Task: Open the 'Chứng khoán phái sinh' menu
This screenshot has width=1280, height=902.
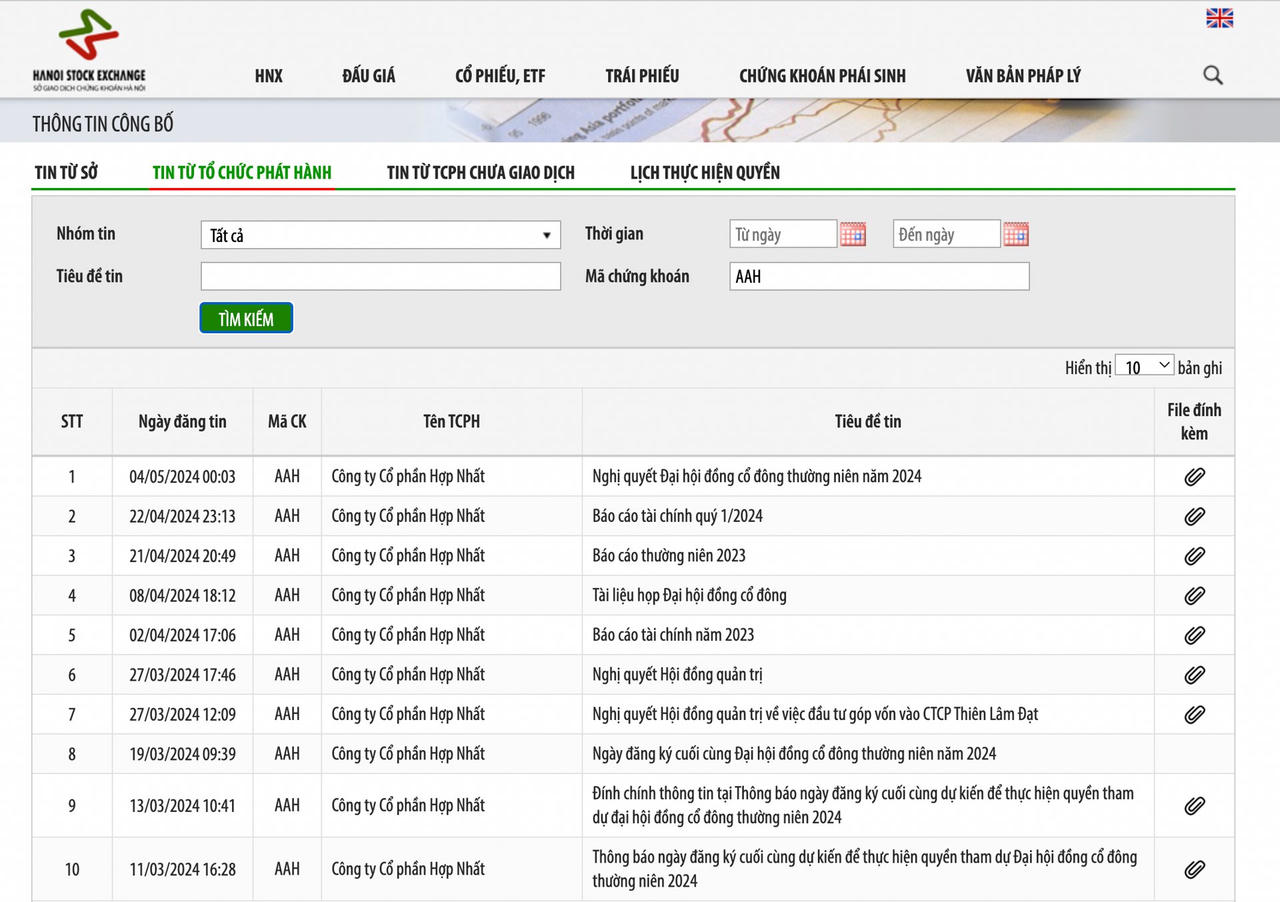Action: coord(822,76)
